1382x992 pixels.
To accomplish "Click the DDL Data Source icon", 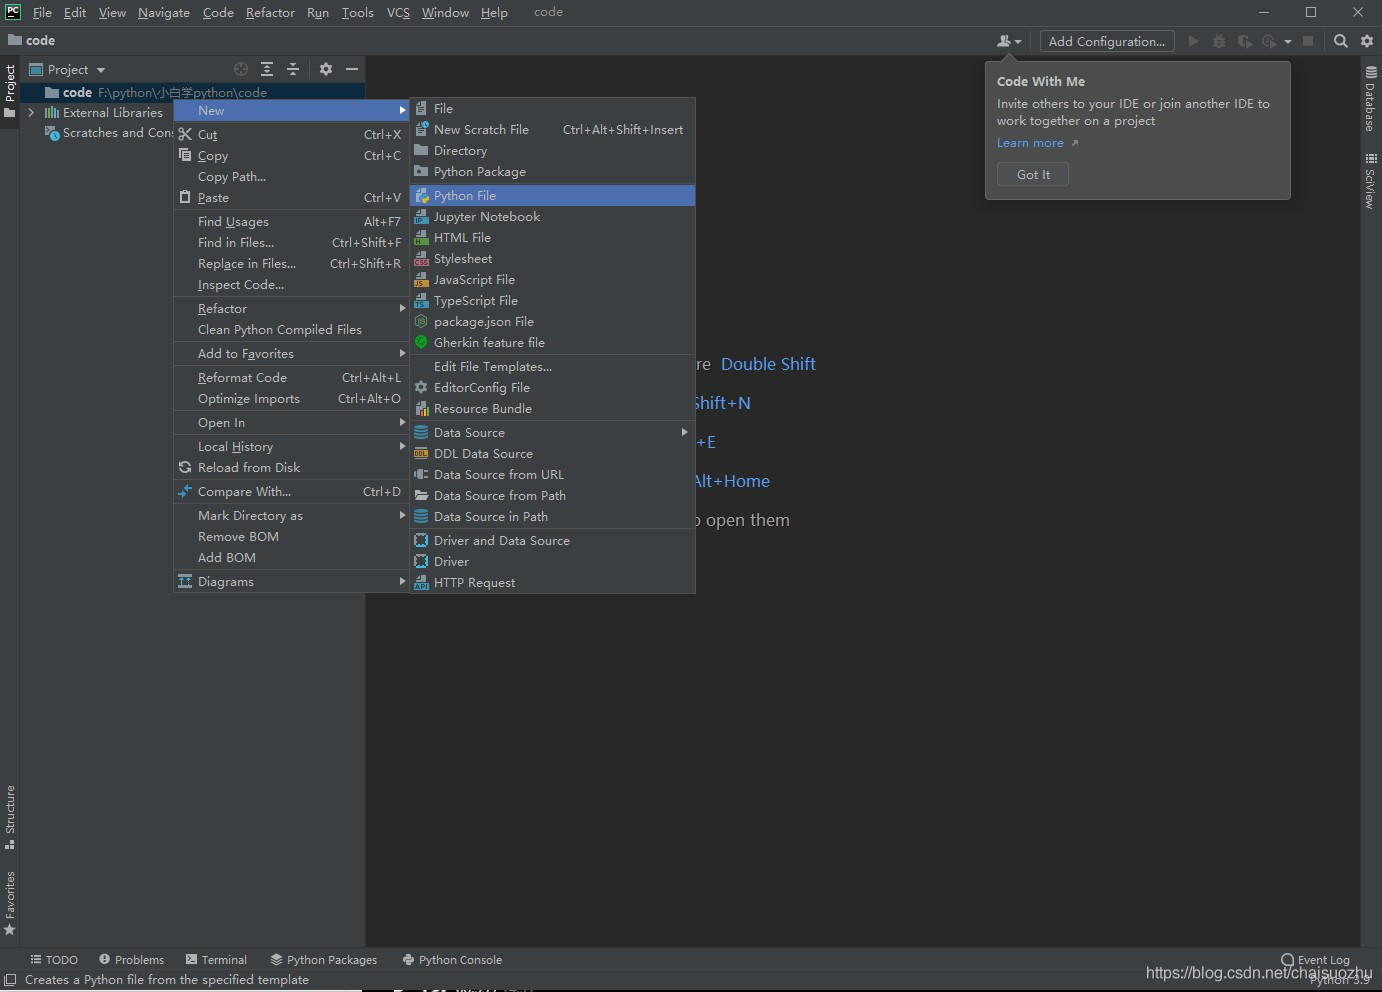I will pos(422,454).
